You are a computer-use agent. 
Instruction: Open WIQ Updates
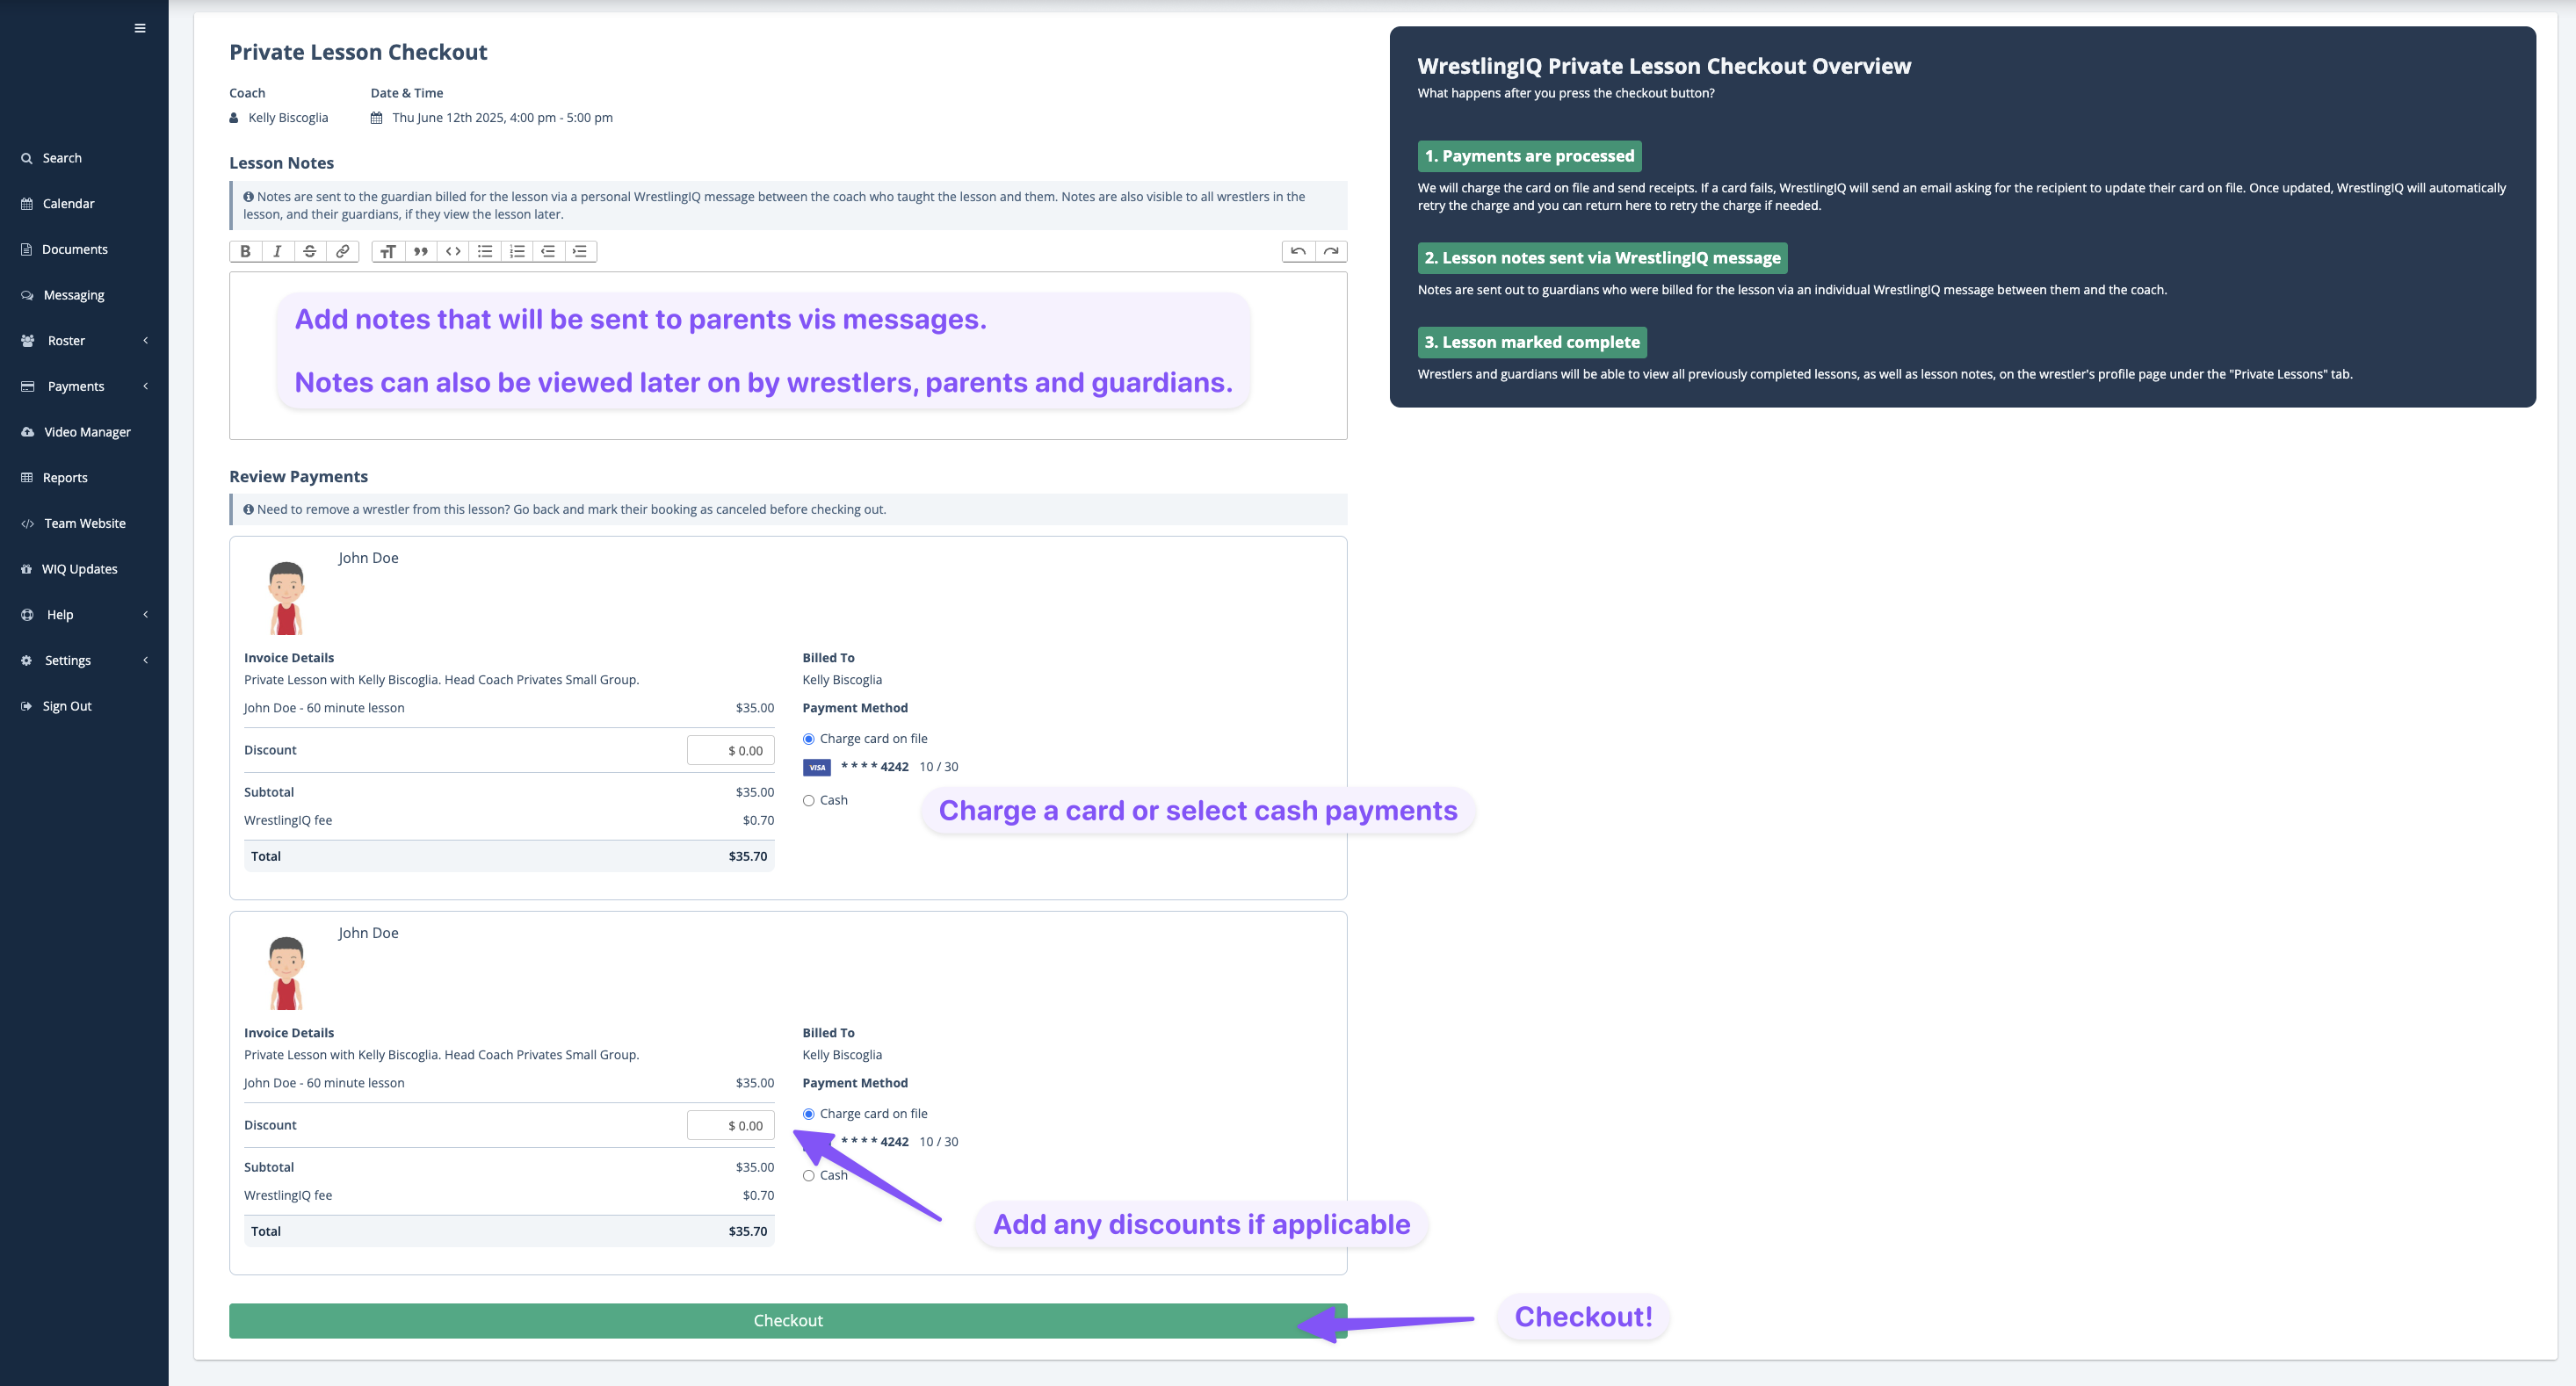[x=80, y=569]
